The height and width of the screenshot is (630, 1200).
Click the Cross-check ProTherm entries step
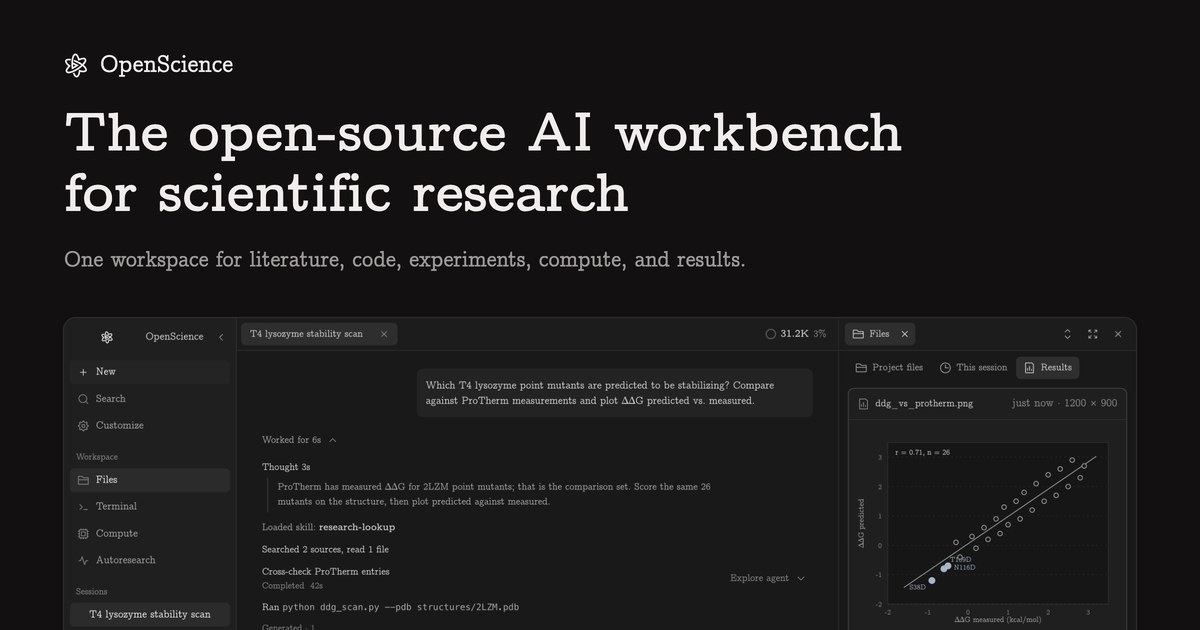pyautogui.click(x=326, y=572)
